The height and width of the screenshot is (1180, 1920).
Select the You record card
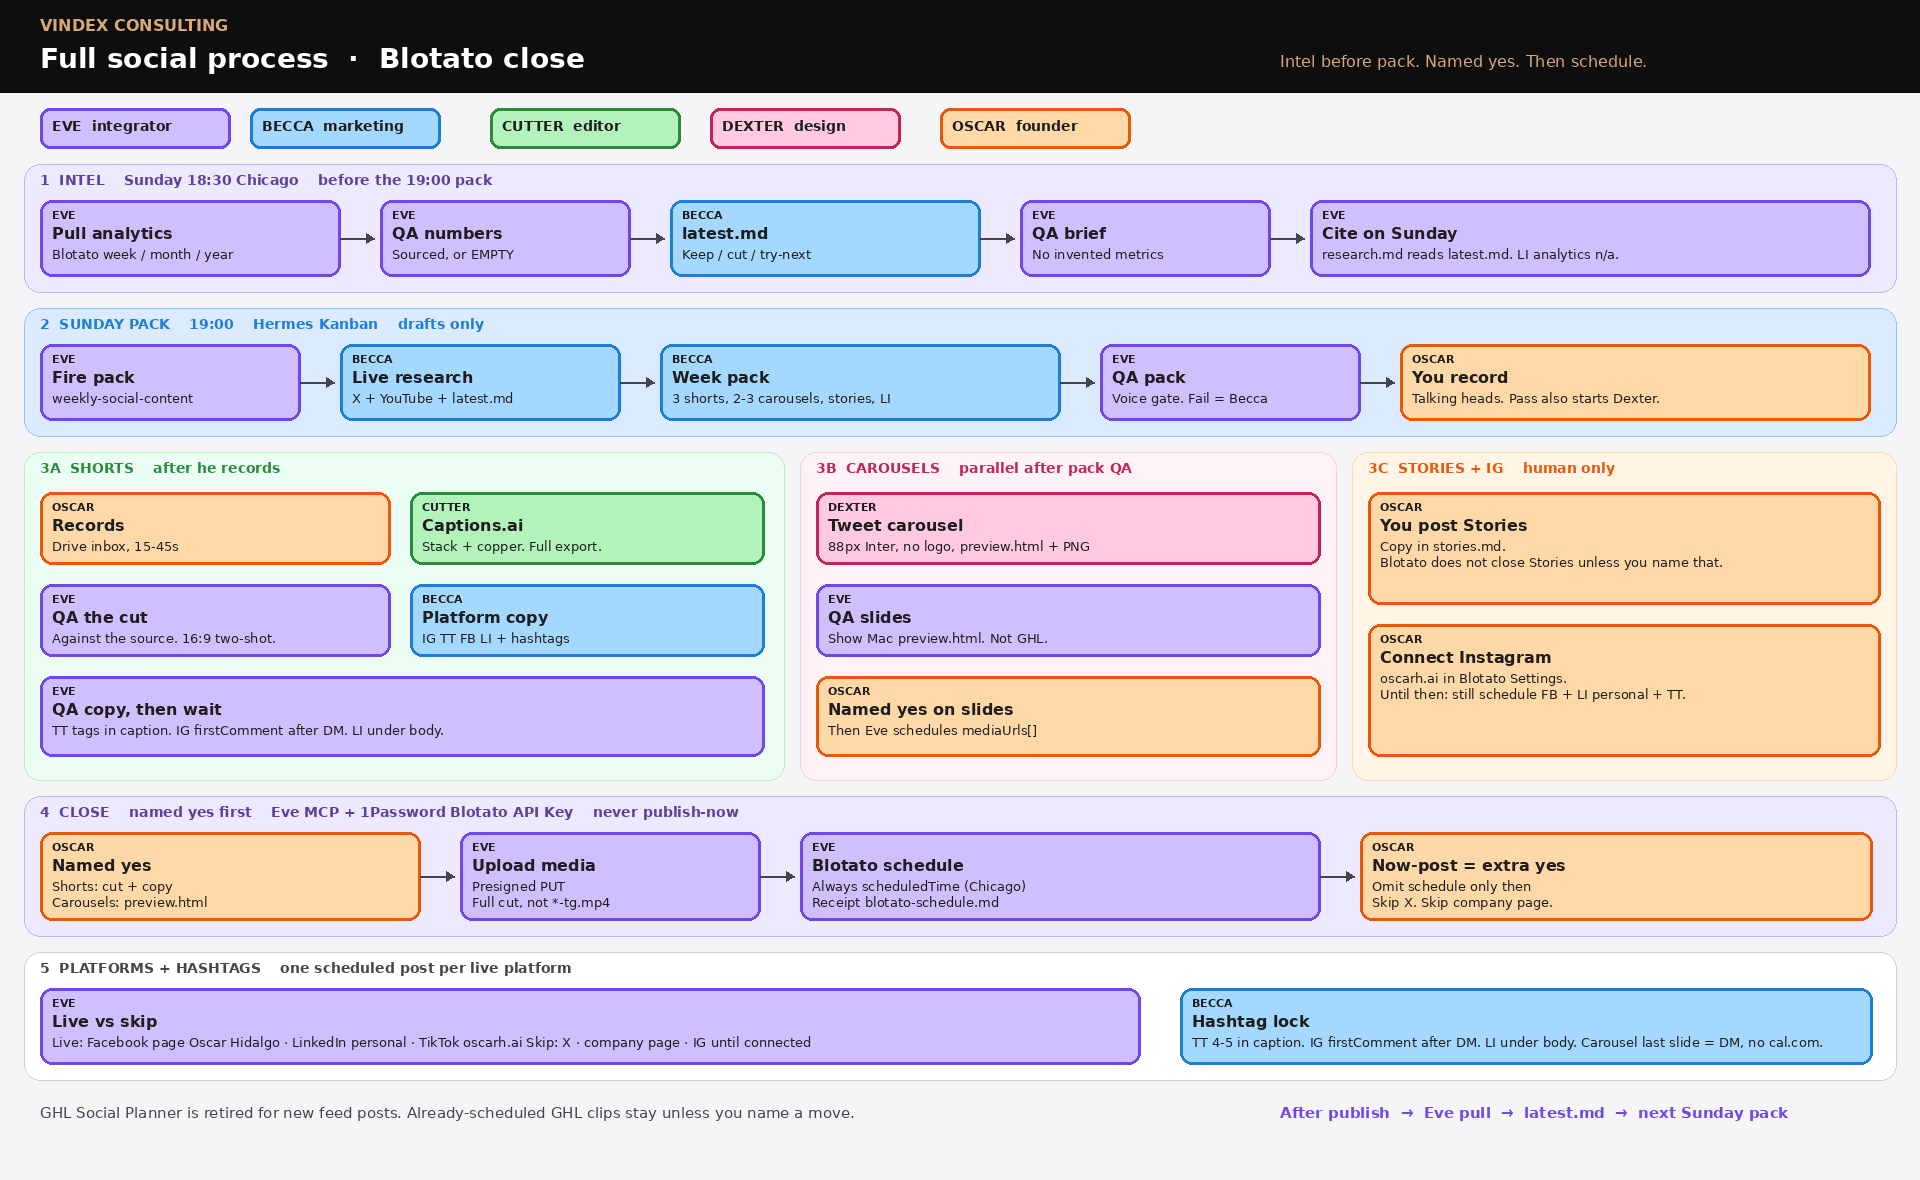tap(1635, 382)
